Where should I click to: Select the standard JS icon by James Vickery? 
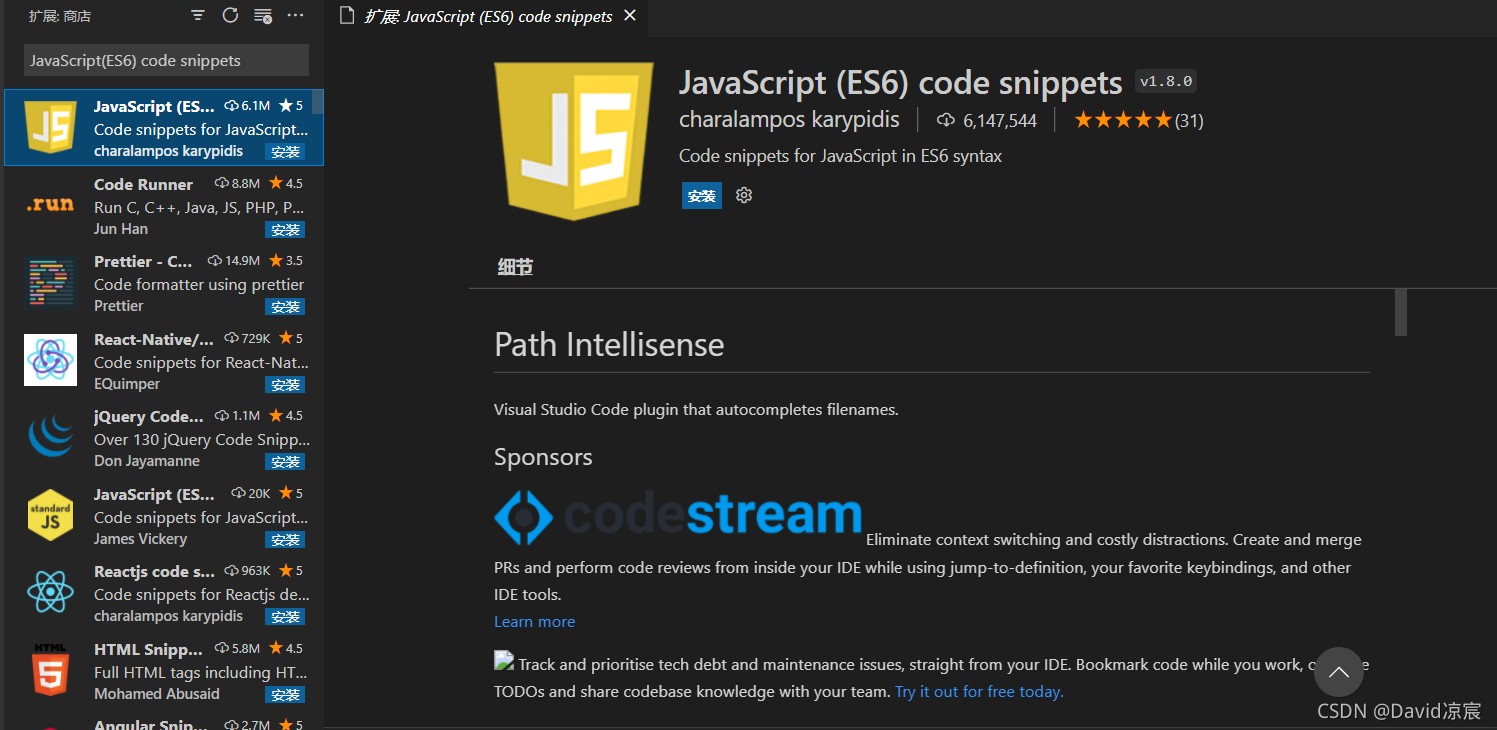tap(50, 515)
